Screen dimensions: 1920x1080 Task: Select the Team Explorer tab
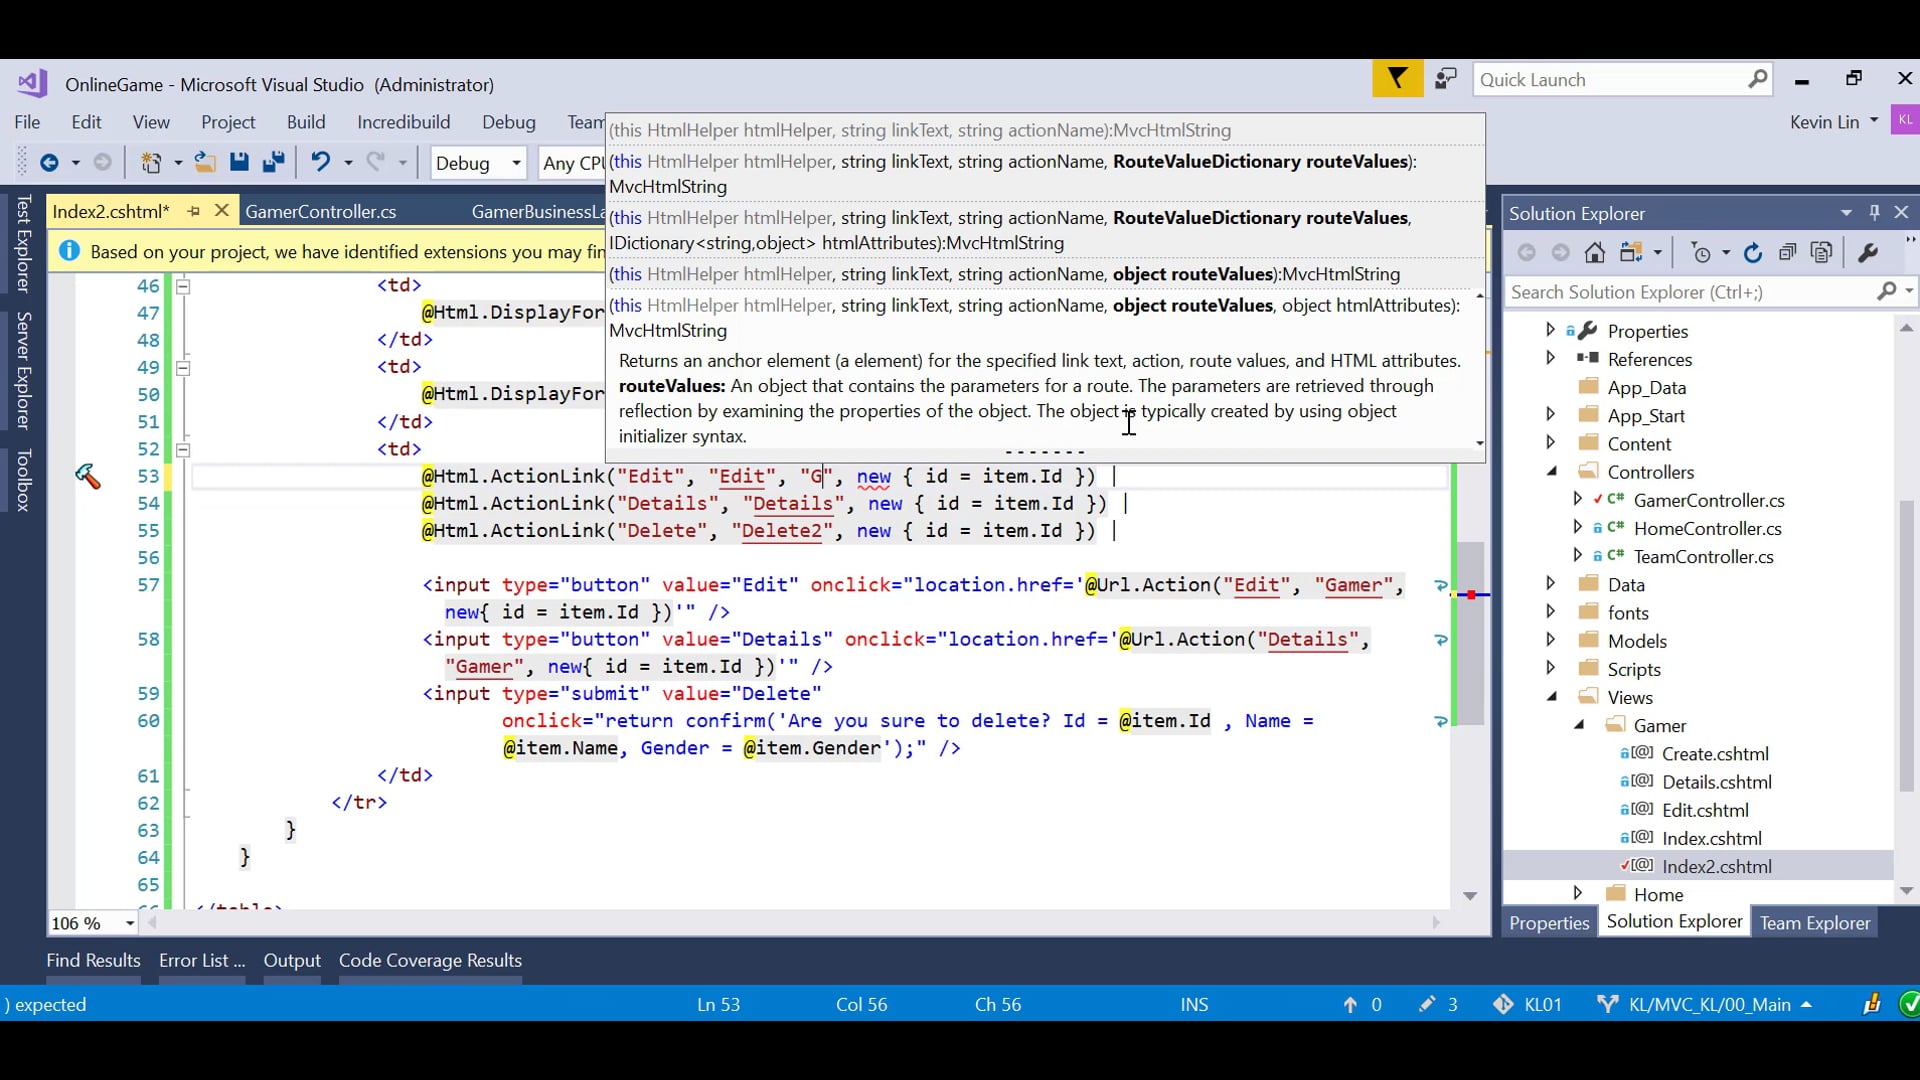tap(1815, 922)
